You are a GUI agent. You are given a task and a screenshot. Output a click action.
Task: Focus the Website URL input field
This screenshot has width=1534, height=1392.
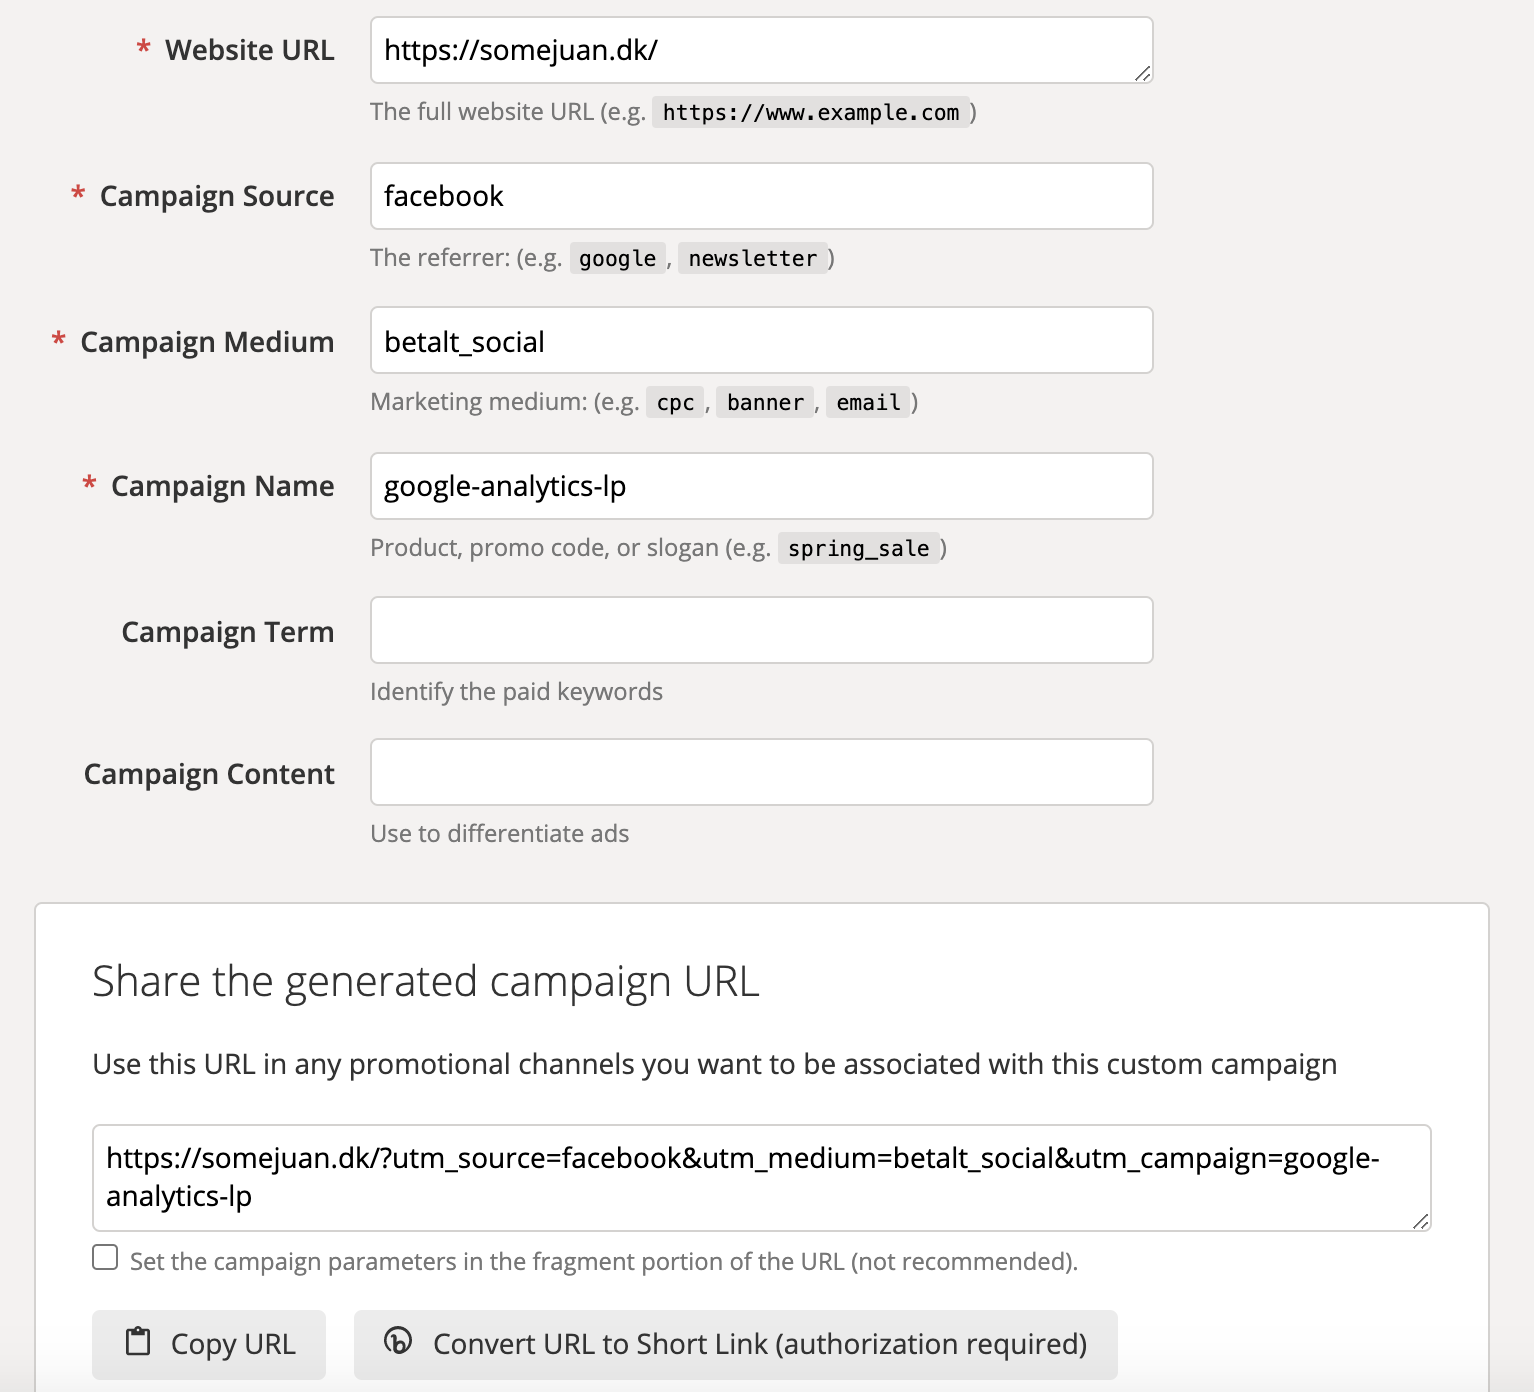(x=762, y=50)
